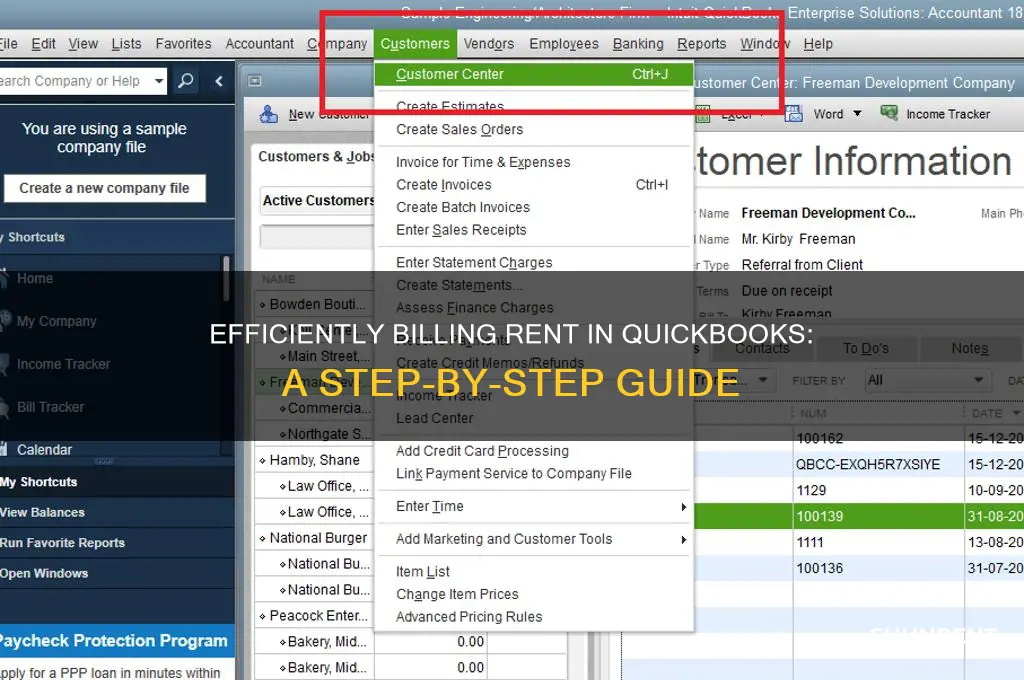Image resolution: width=1024 pixels, height=680 pixels.
Task: Select Change Item Prices
Action: [457, 594]
